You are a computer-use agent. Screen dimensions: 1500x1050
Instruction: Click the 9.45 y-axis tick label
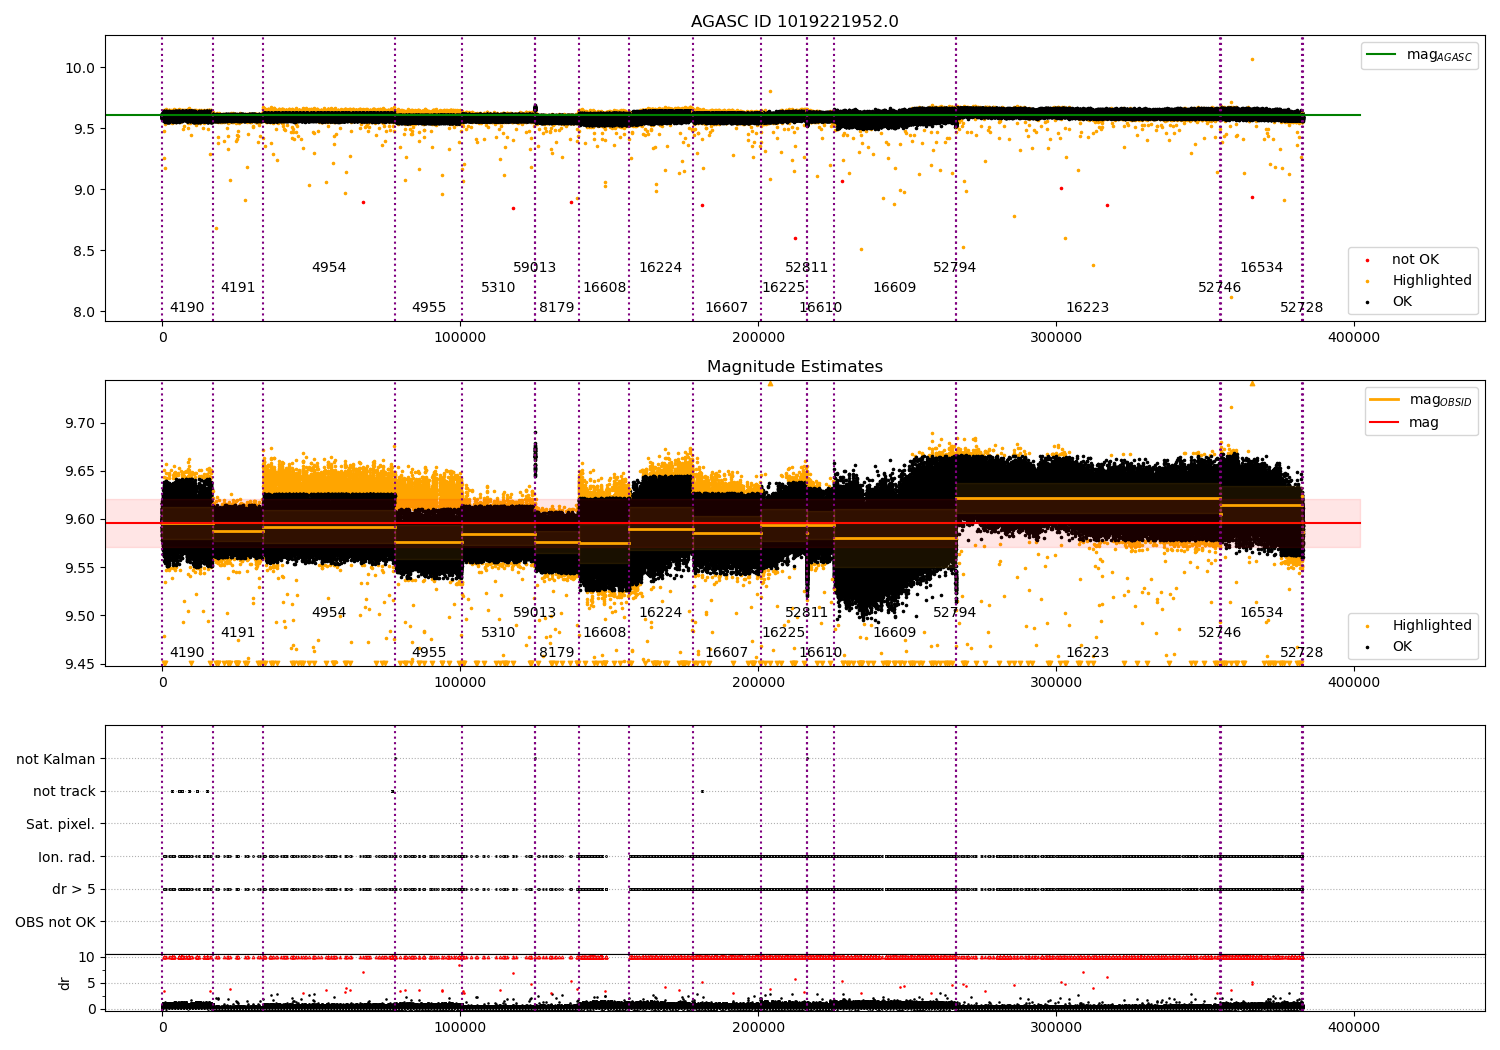80,665
